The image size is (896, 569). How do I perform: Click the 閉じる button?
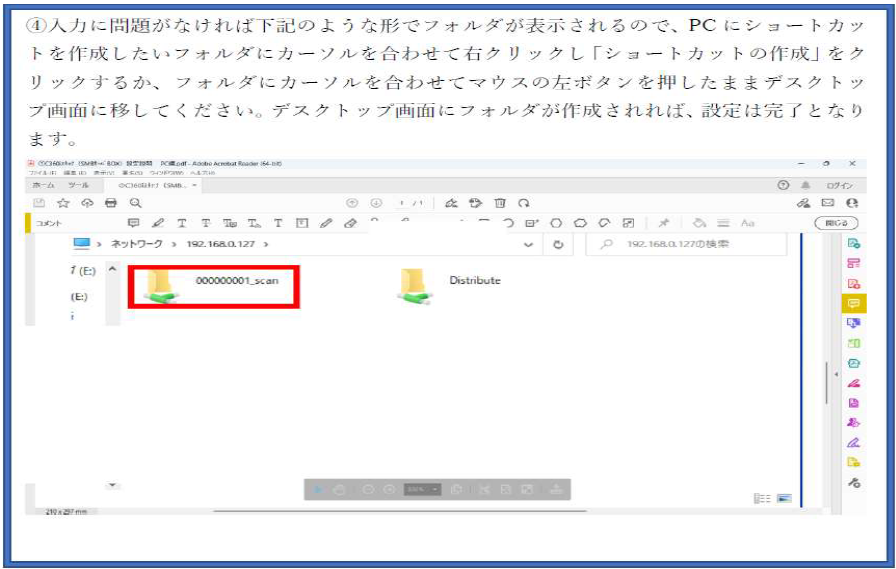pos(835,223)
